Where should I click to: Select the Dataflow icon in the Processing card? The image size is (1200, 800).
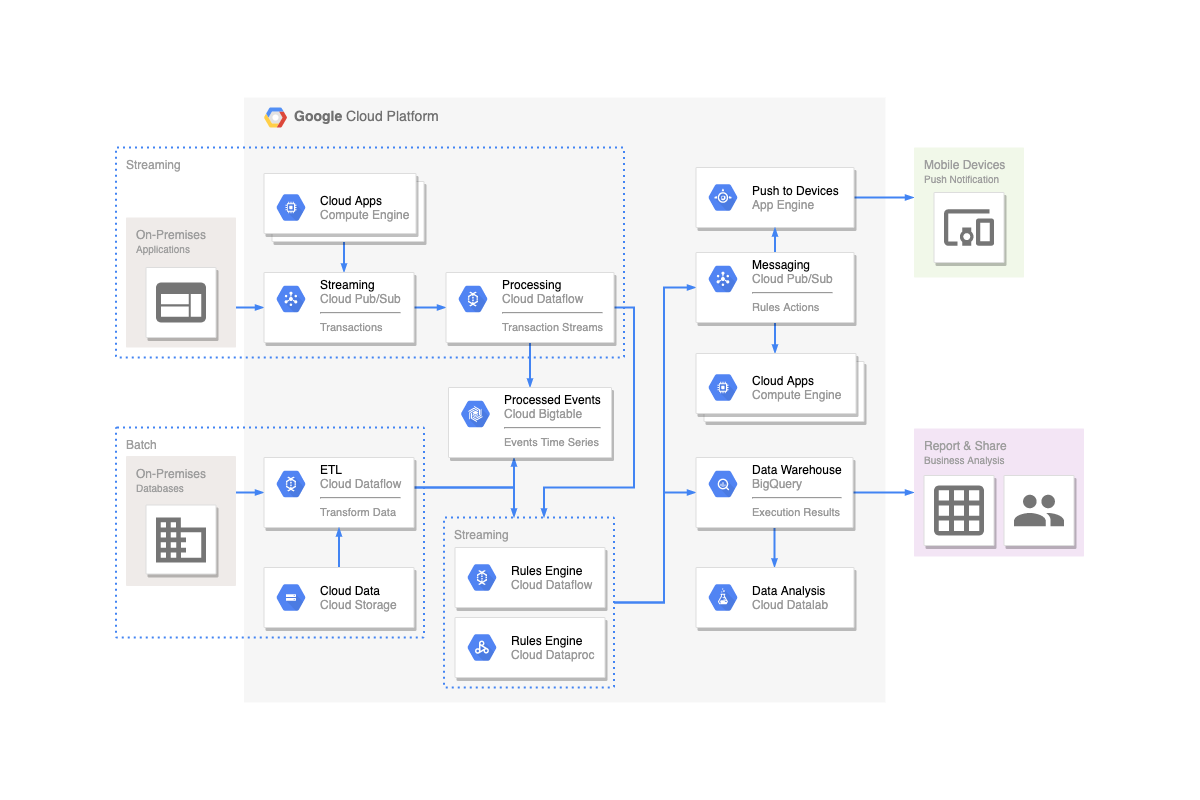473,298
